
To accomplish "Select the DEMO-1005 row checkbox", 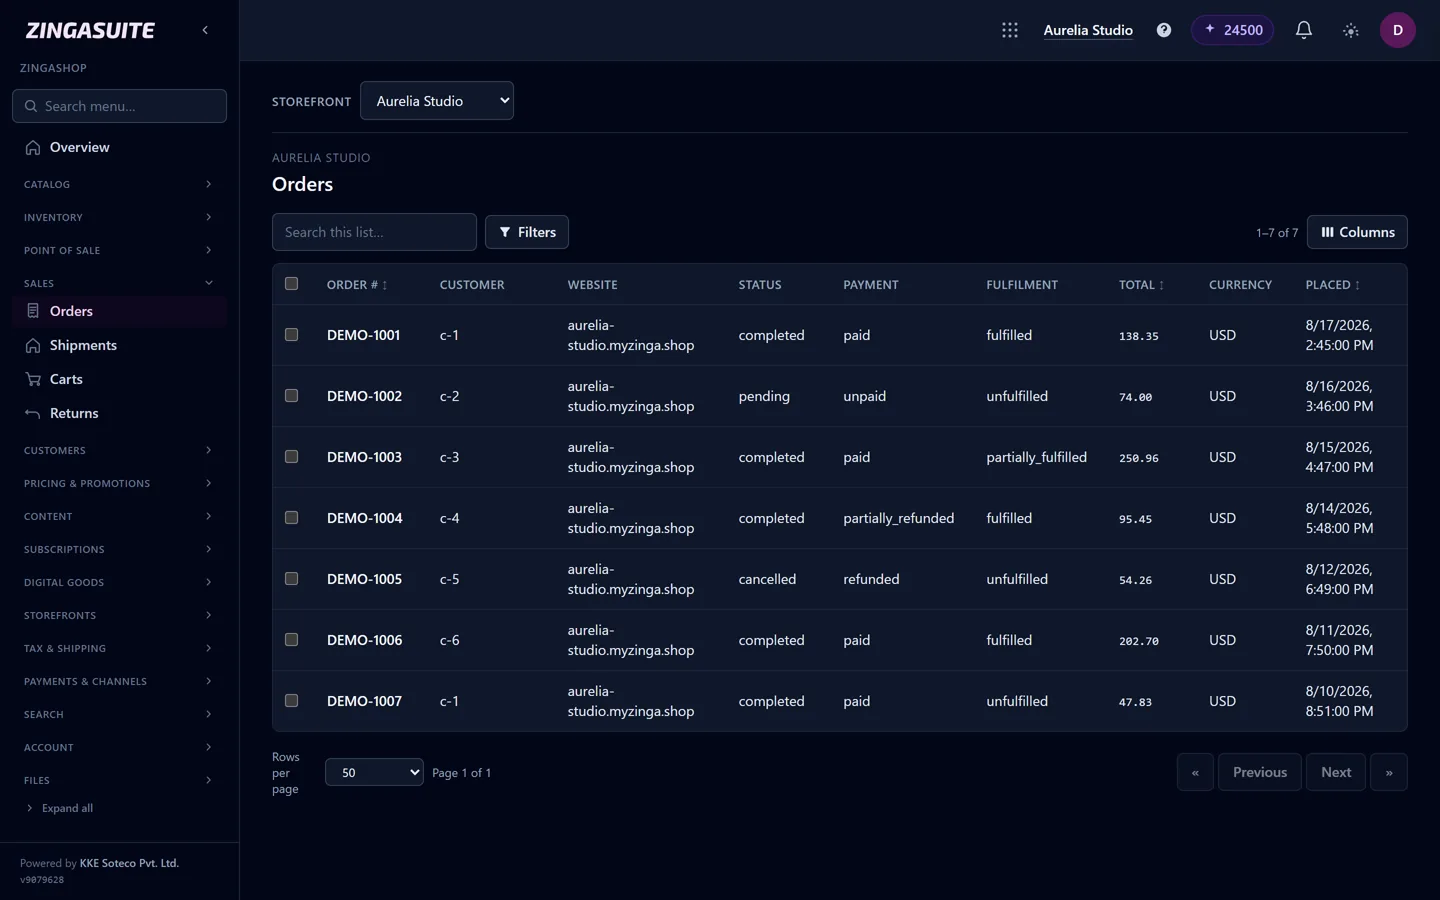I will coord(291,579).
